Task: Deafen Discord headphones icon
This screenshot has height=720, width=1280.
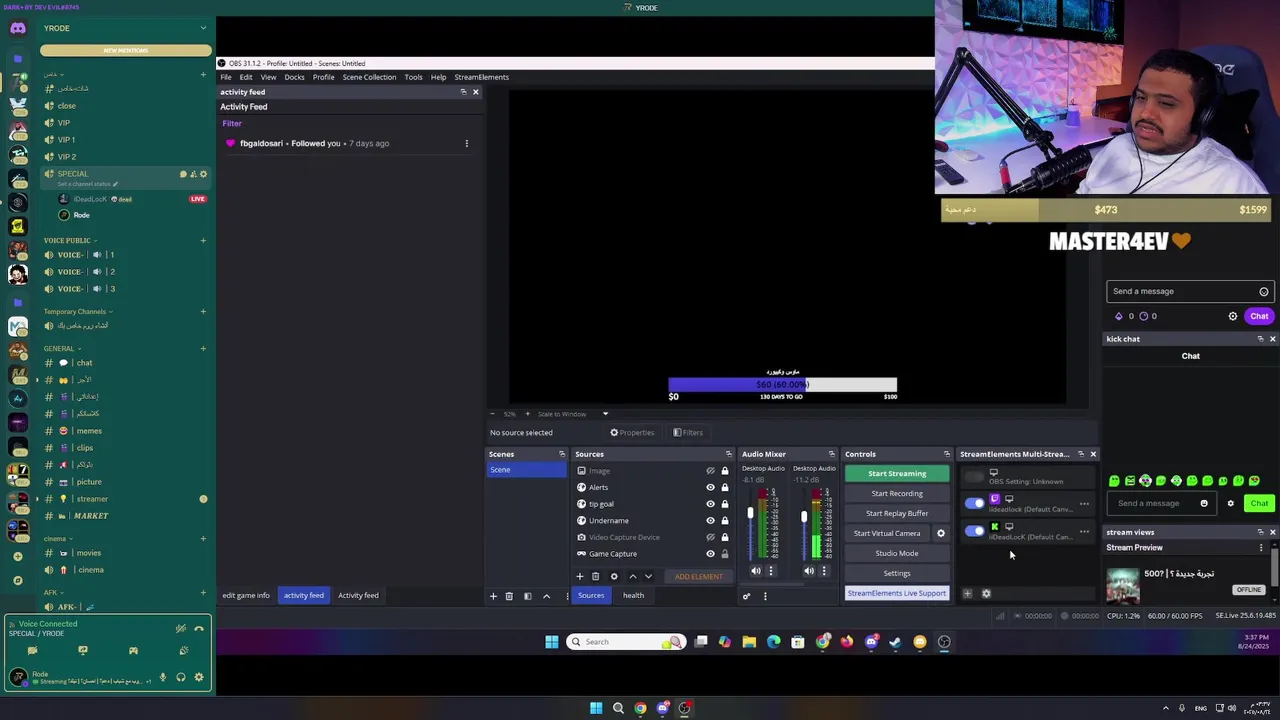Action: [181, 677]
